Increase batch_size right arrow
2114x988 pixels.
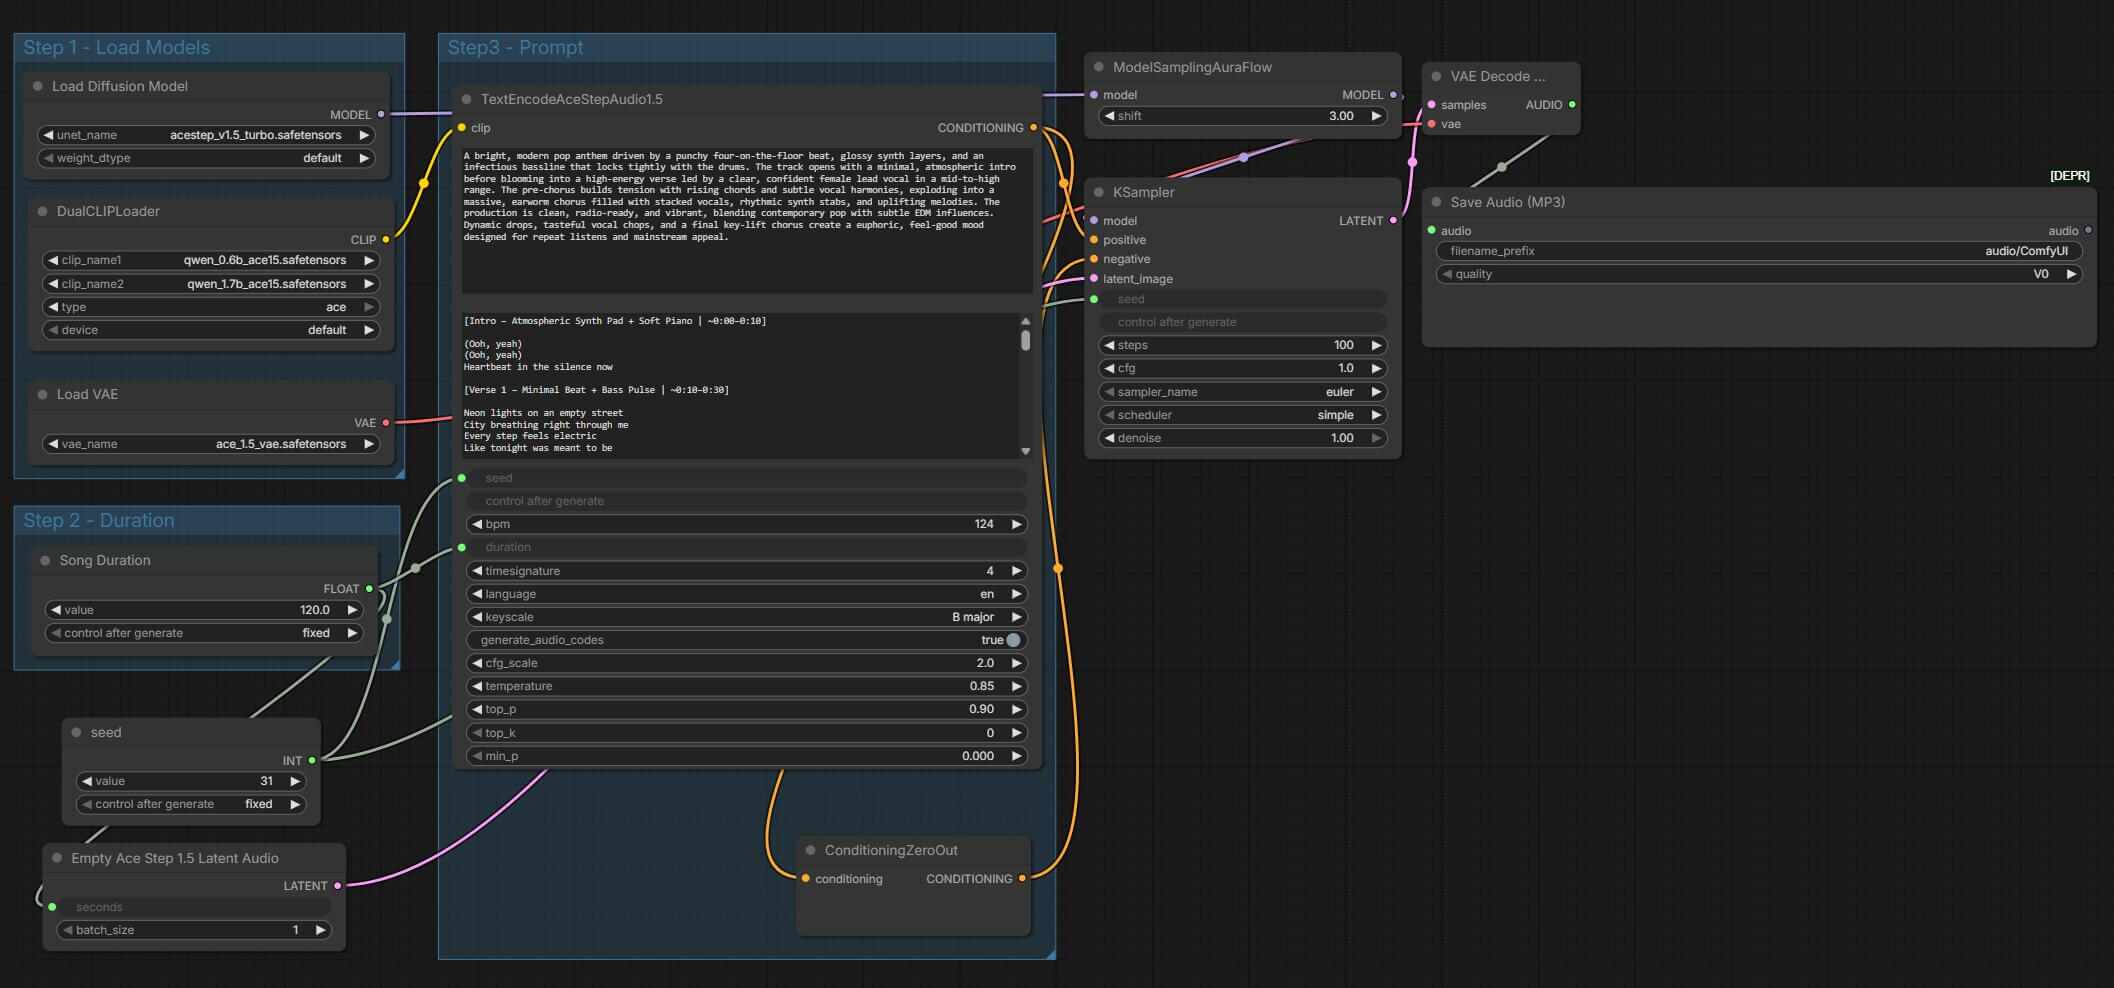click(320, 930)
